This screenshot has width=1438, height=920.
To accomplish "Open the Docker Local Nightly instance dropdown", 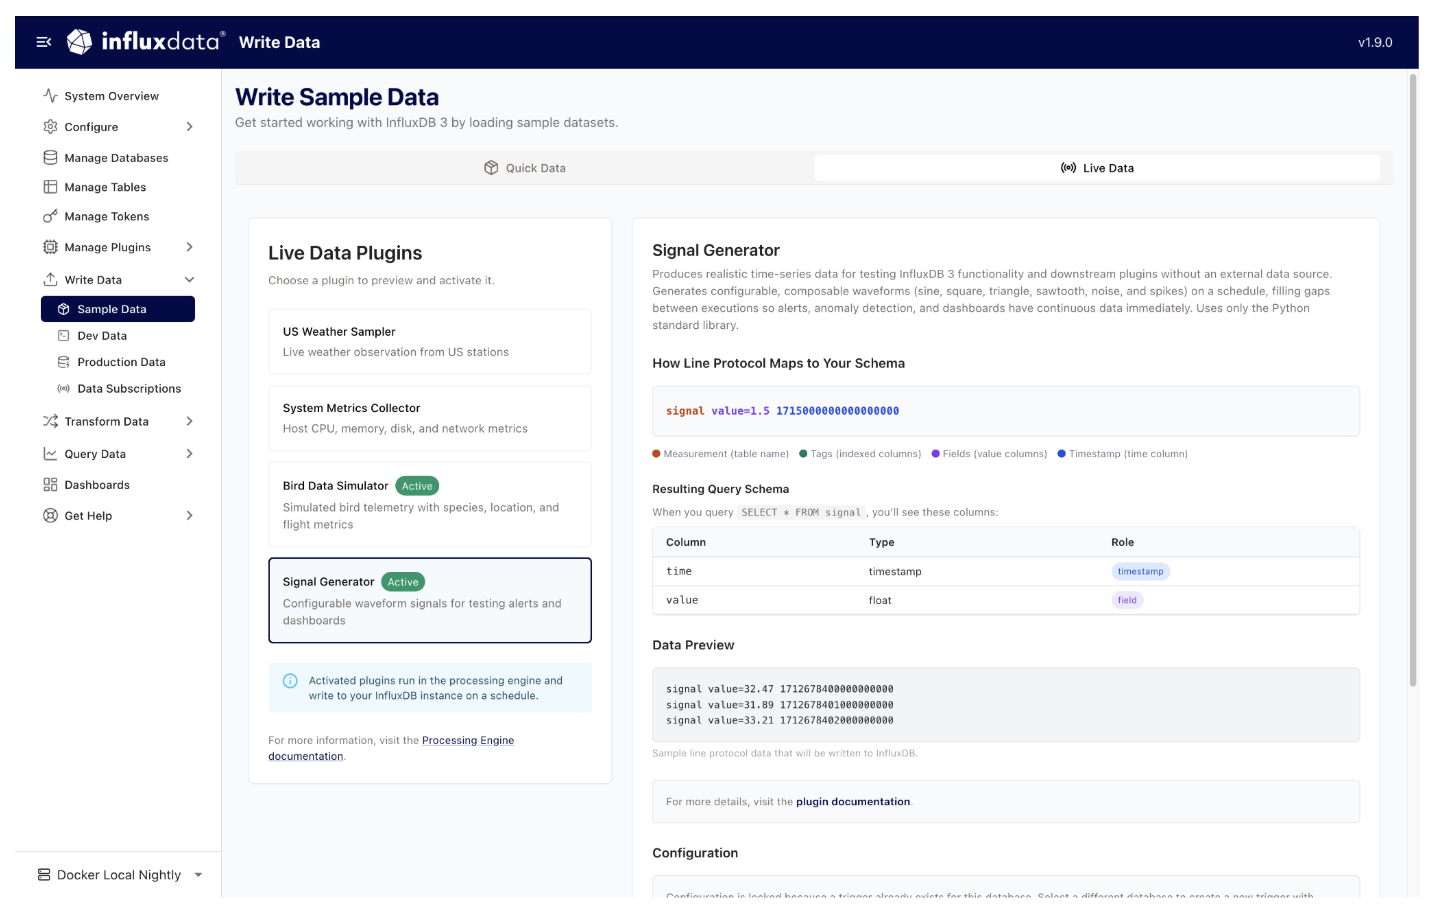I will pyautogui.click(x=198, y=875).
